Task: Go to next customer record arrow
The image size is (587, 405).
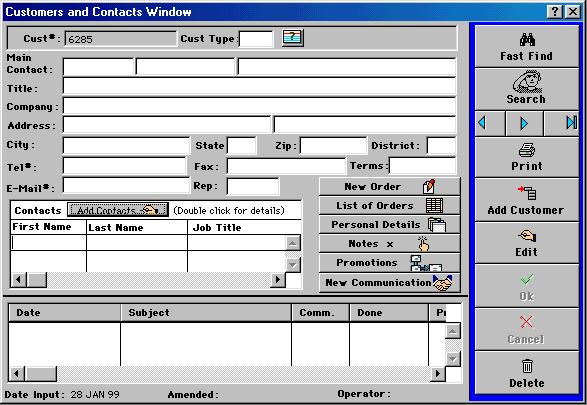Action: (x=524, y=123)
